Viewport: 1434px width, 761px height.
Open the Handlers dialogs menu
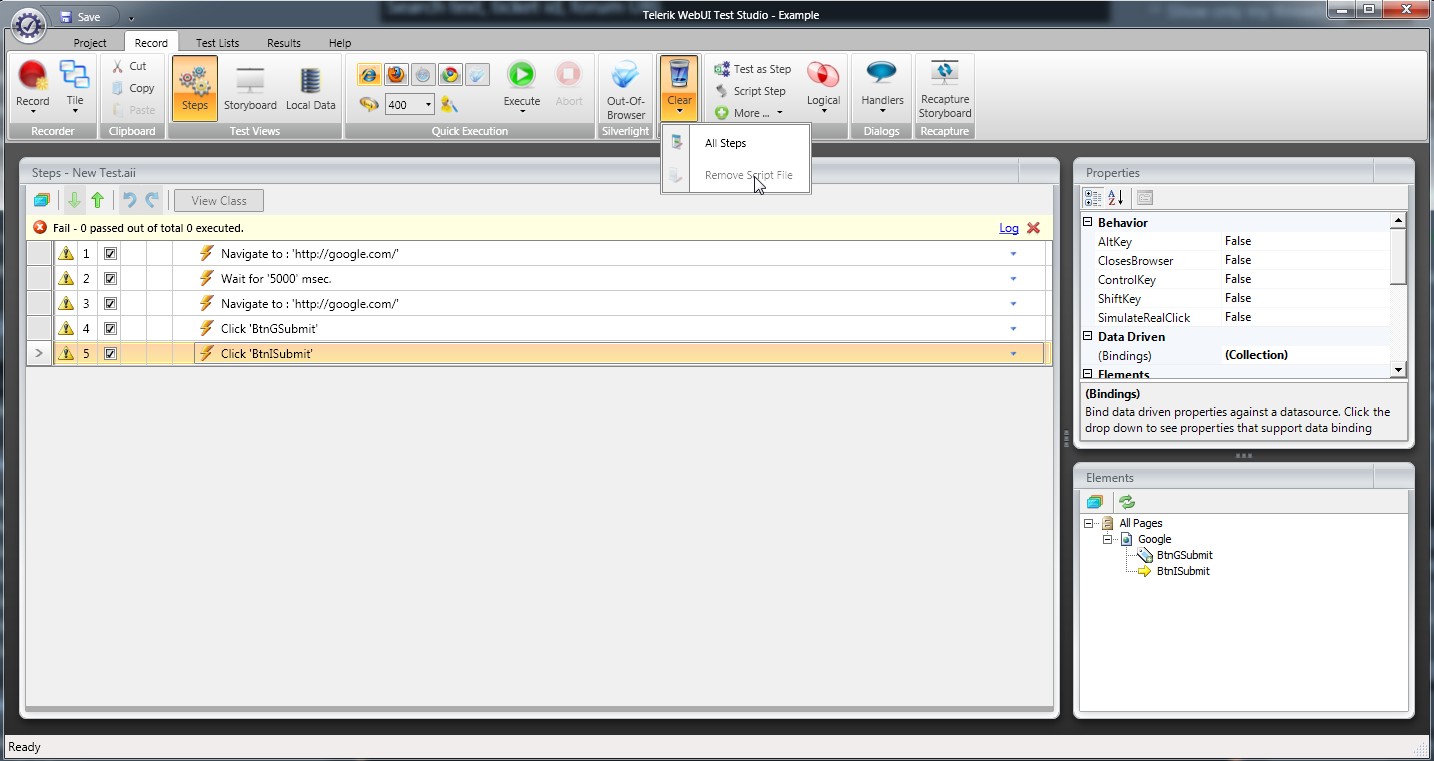click(x=882, y=85)
